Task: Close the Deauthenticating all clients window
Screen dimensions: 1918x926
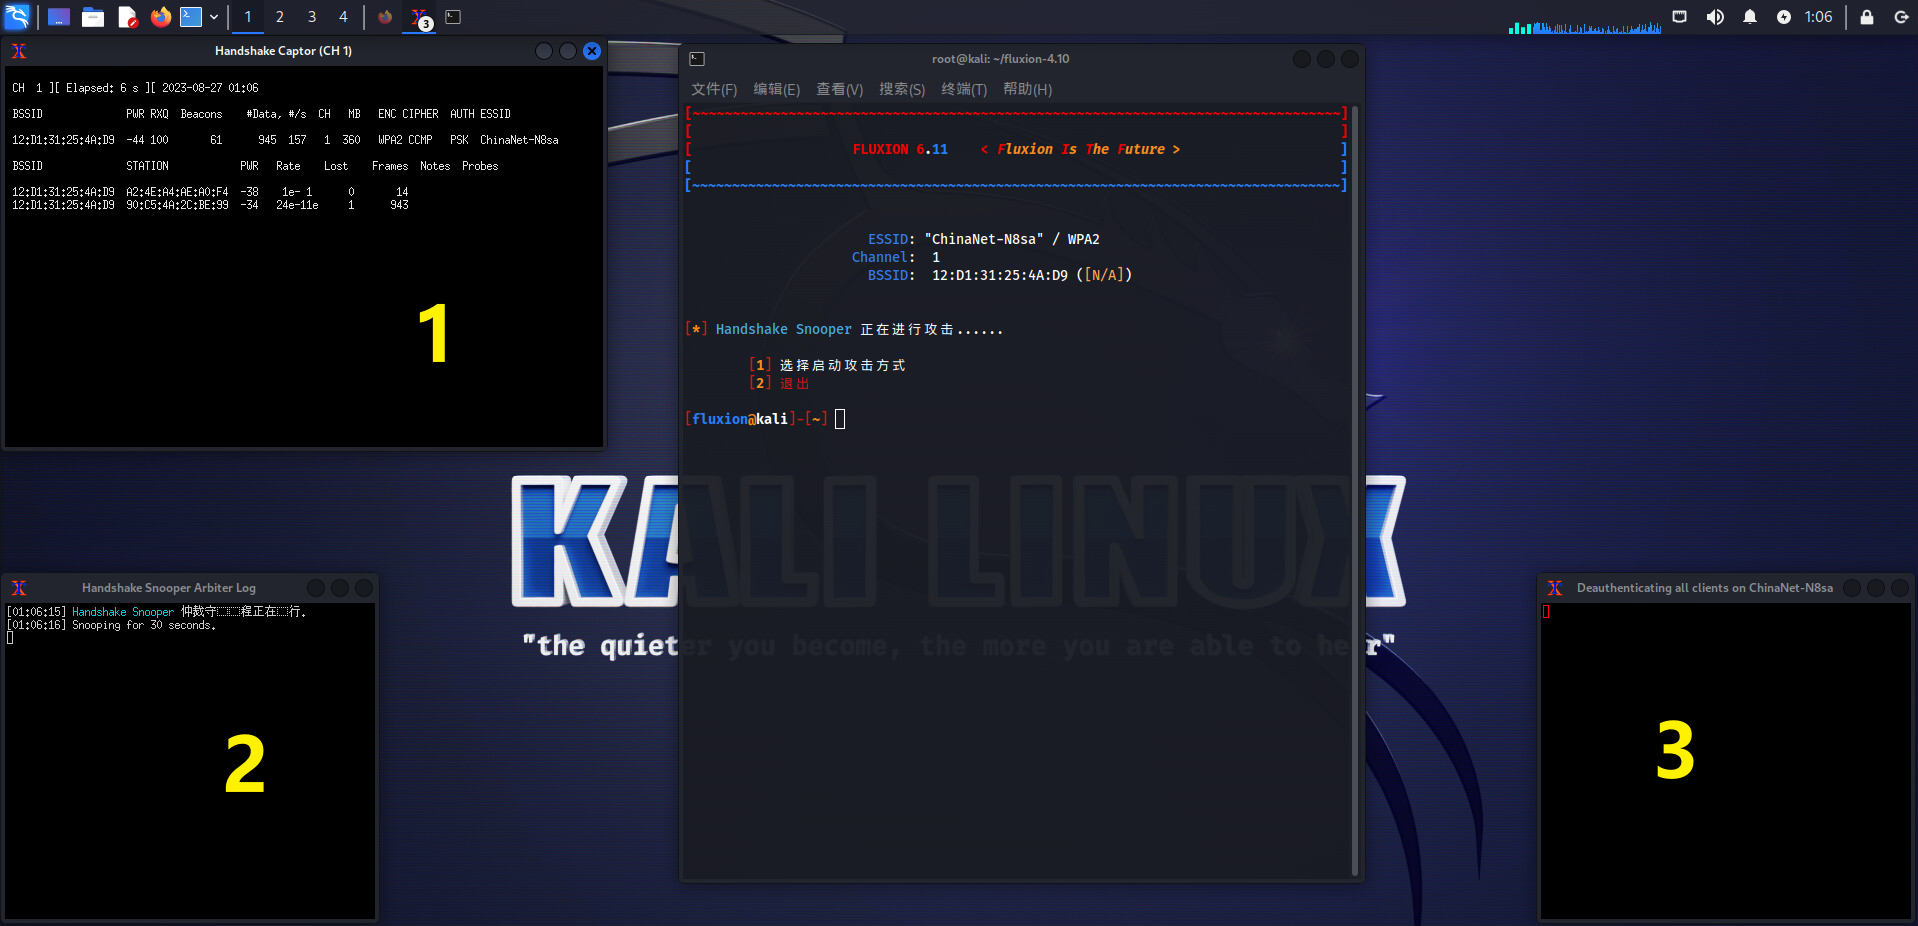Action: pyautogui.click(x=1900, y=588)
